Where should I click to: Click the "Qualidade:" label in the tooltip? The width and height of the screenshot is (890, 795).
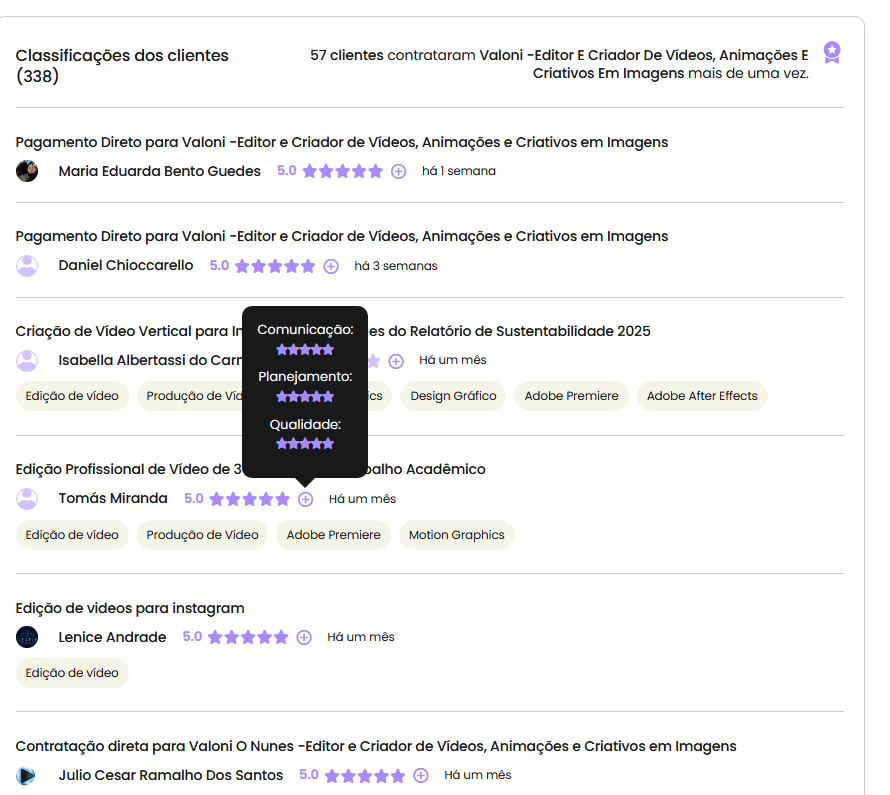tap(305, 424)
